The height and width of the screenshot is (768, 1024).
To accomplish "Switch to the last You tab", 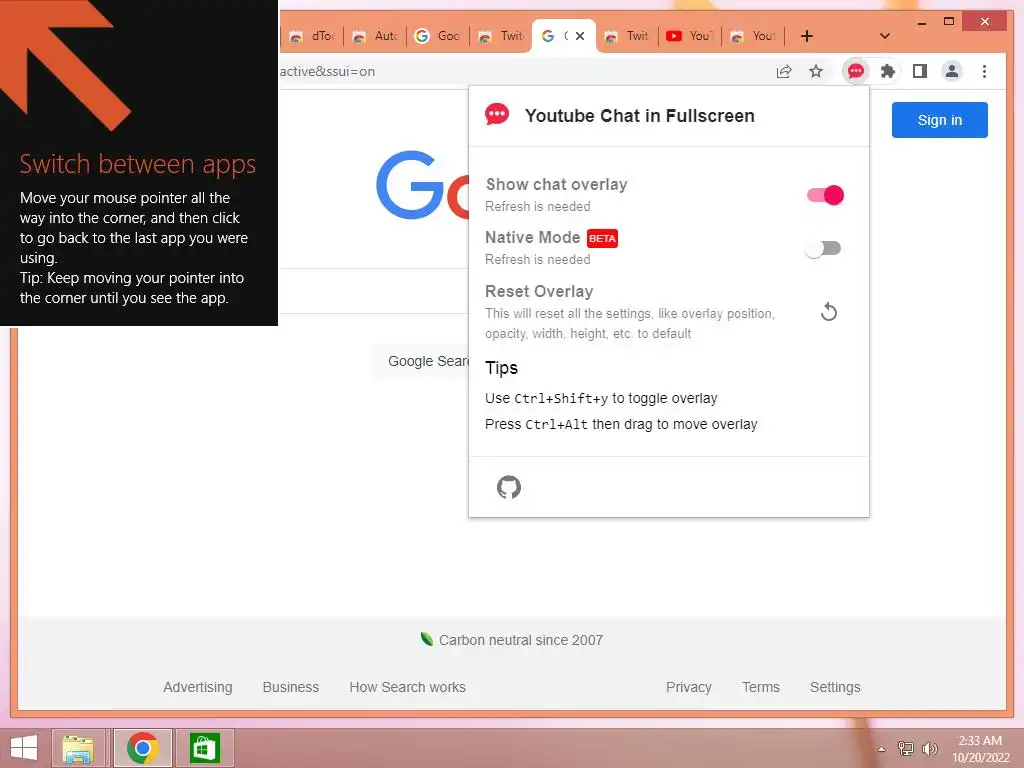I will pyautogui.click(x=753, y=36).
